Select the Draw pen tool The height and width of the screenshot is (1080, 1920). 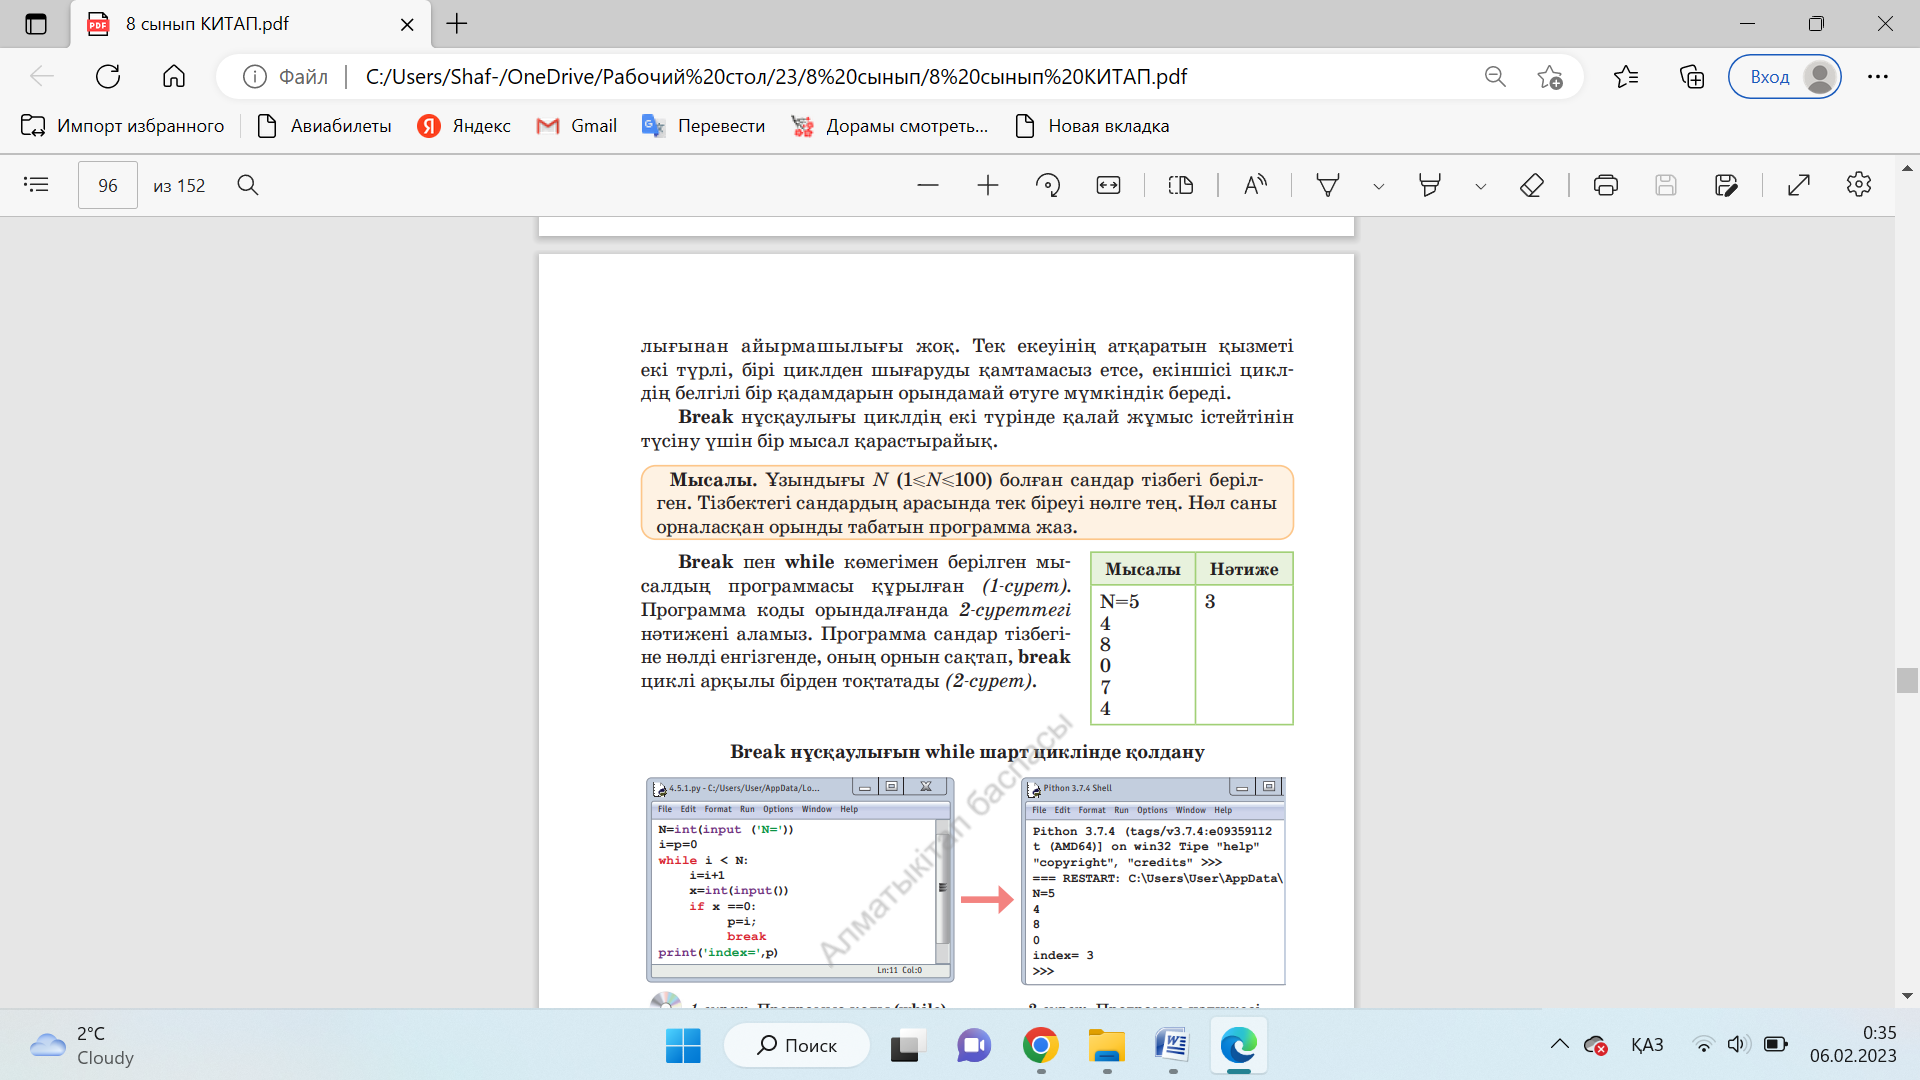(1328, 185)
